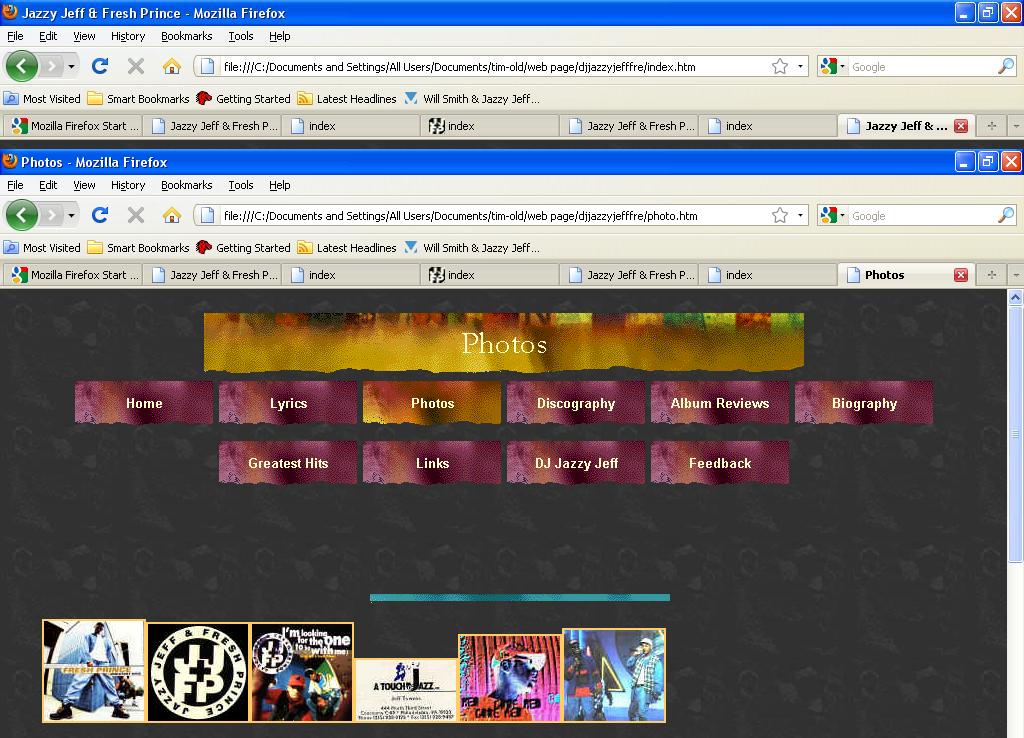Open History menu in Jazzy Jeff window
This screenshot has height=738, width=1024.
click(128, 36)
